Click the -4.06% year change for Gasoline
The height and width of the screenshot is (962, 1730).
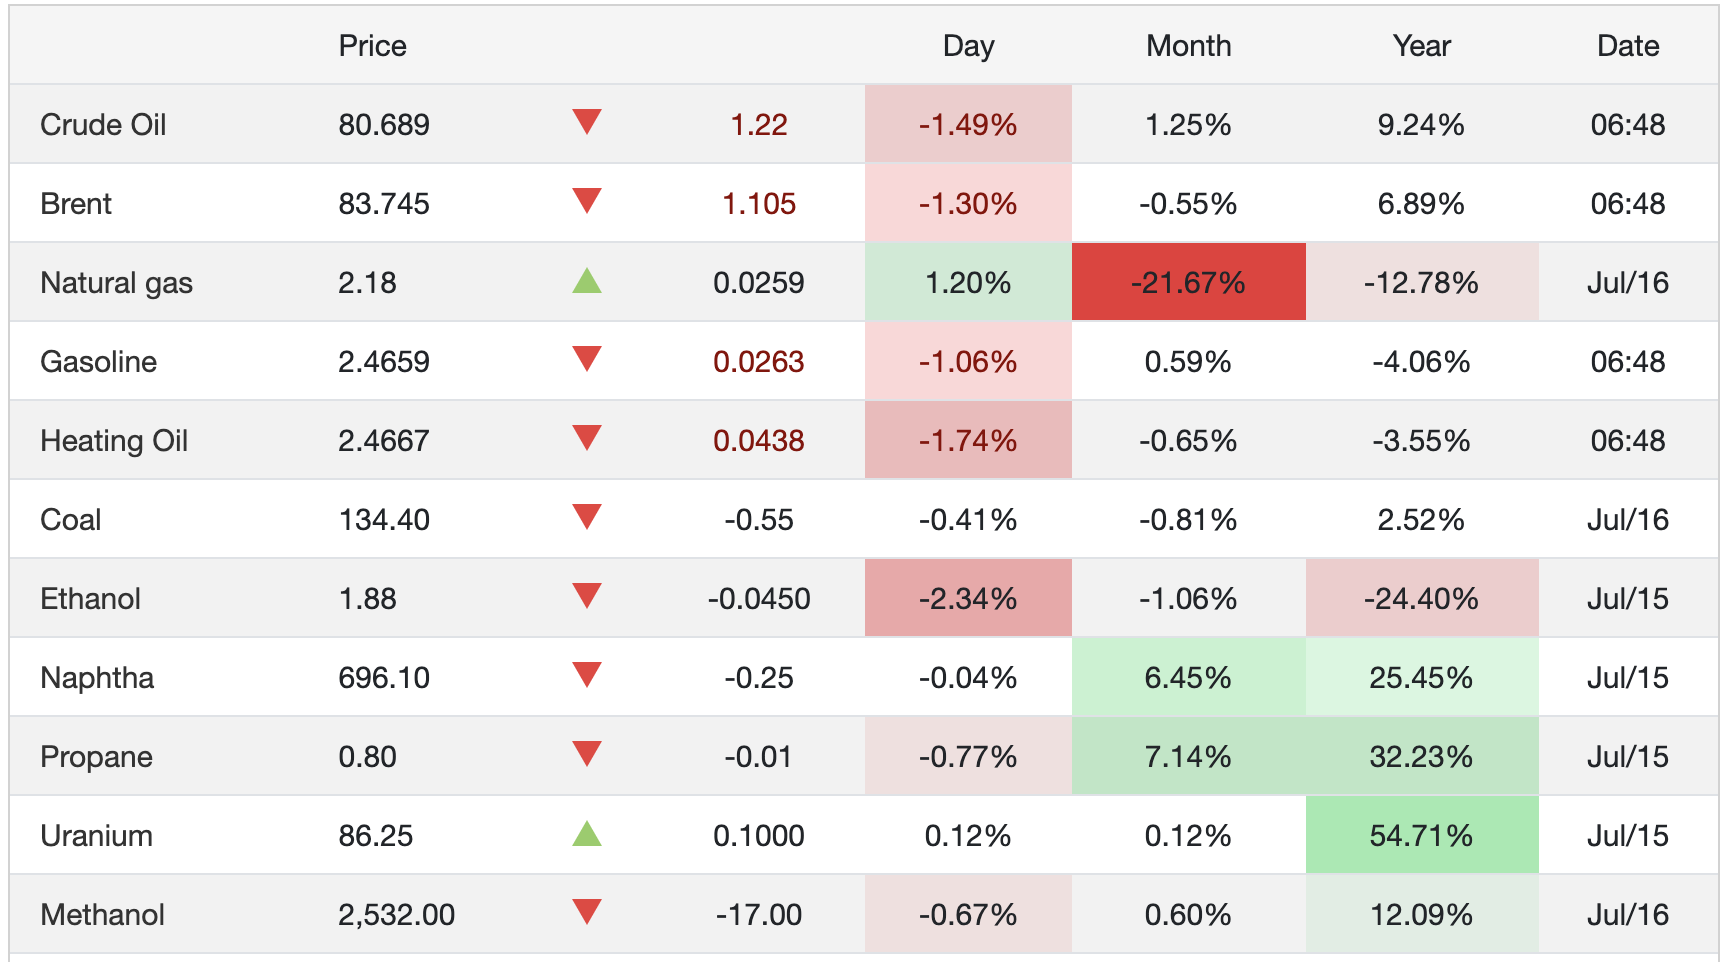pyautogui.click(x=1421, y=362)
